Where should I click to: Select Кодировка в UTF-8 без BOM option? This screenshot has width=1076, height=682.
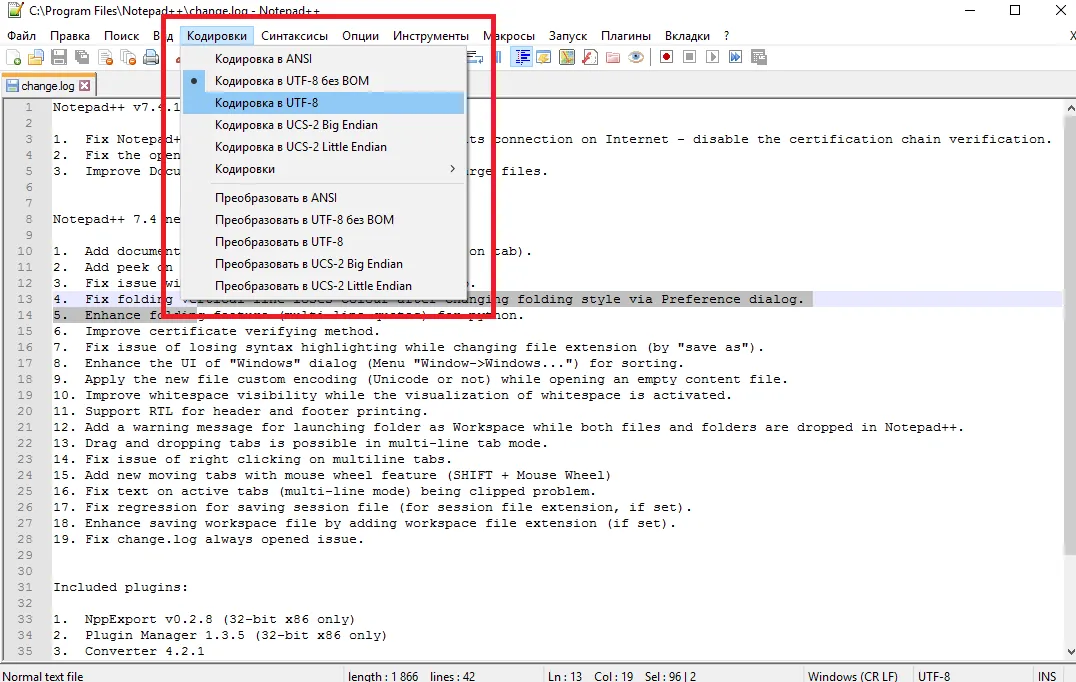291,81
